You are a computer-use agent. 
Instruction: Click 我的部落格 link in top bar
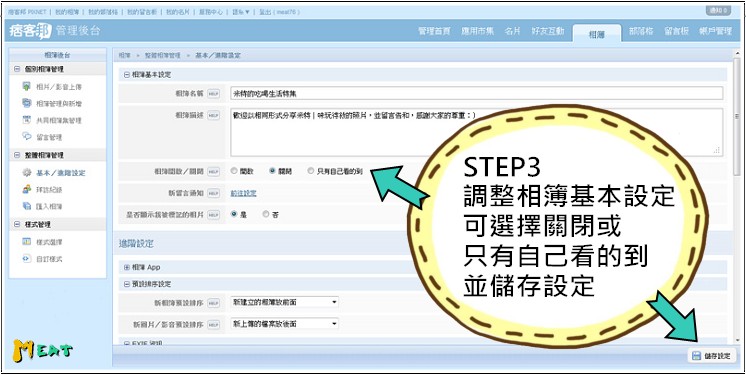pos(102,12)
